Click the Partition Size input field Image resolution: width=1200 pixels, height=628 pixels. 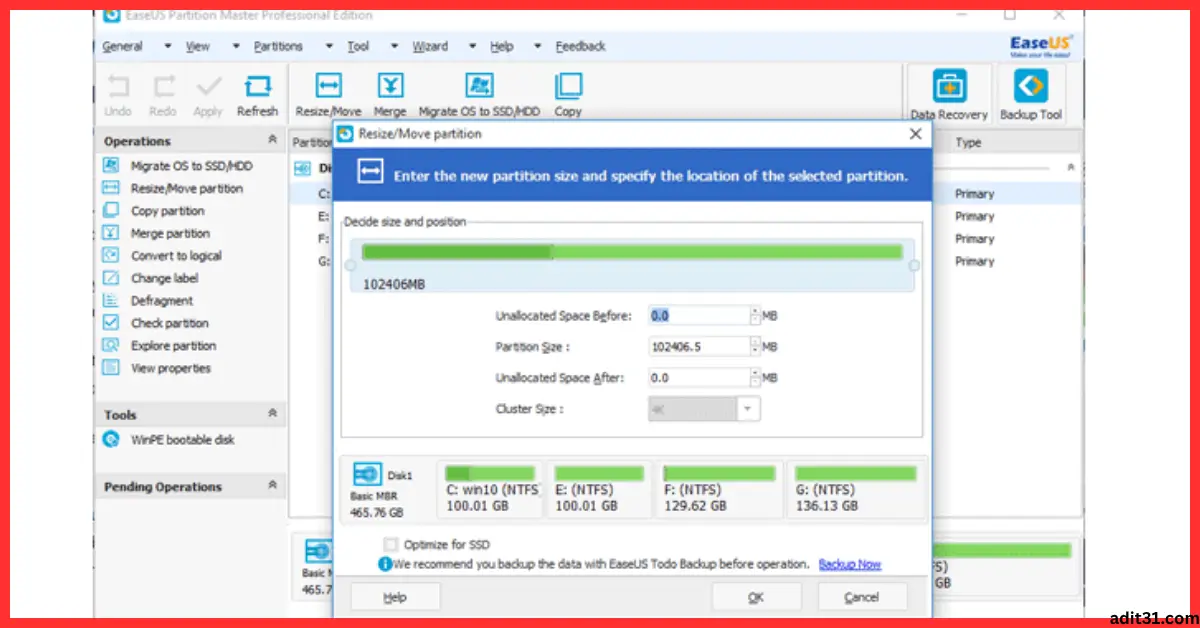[x=698, y=347]
